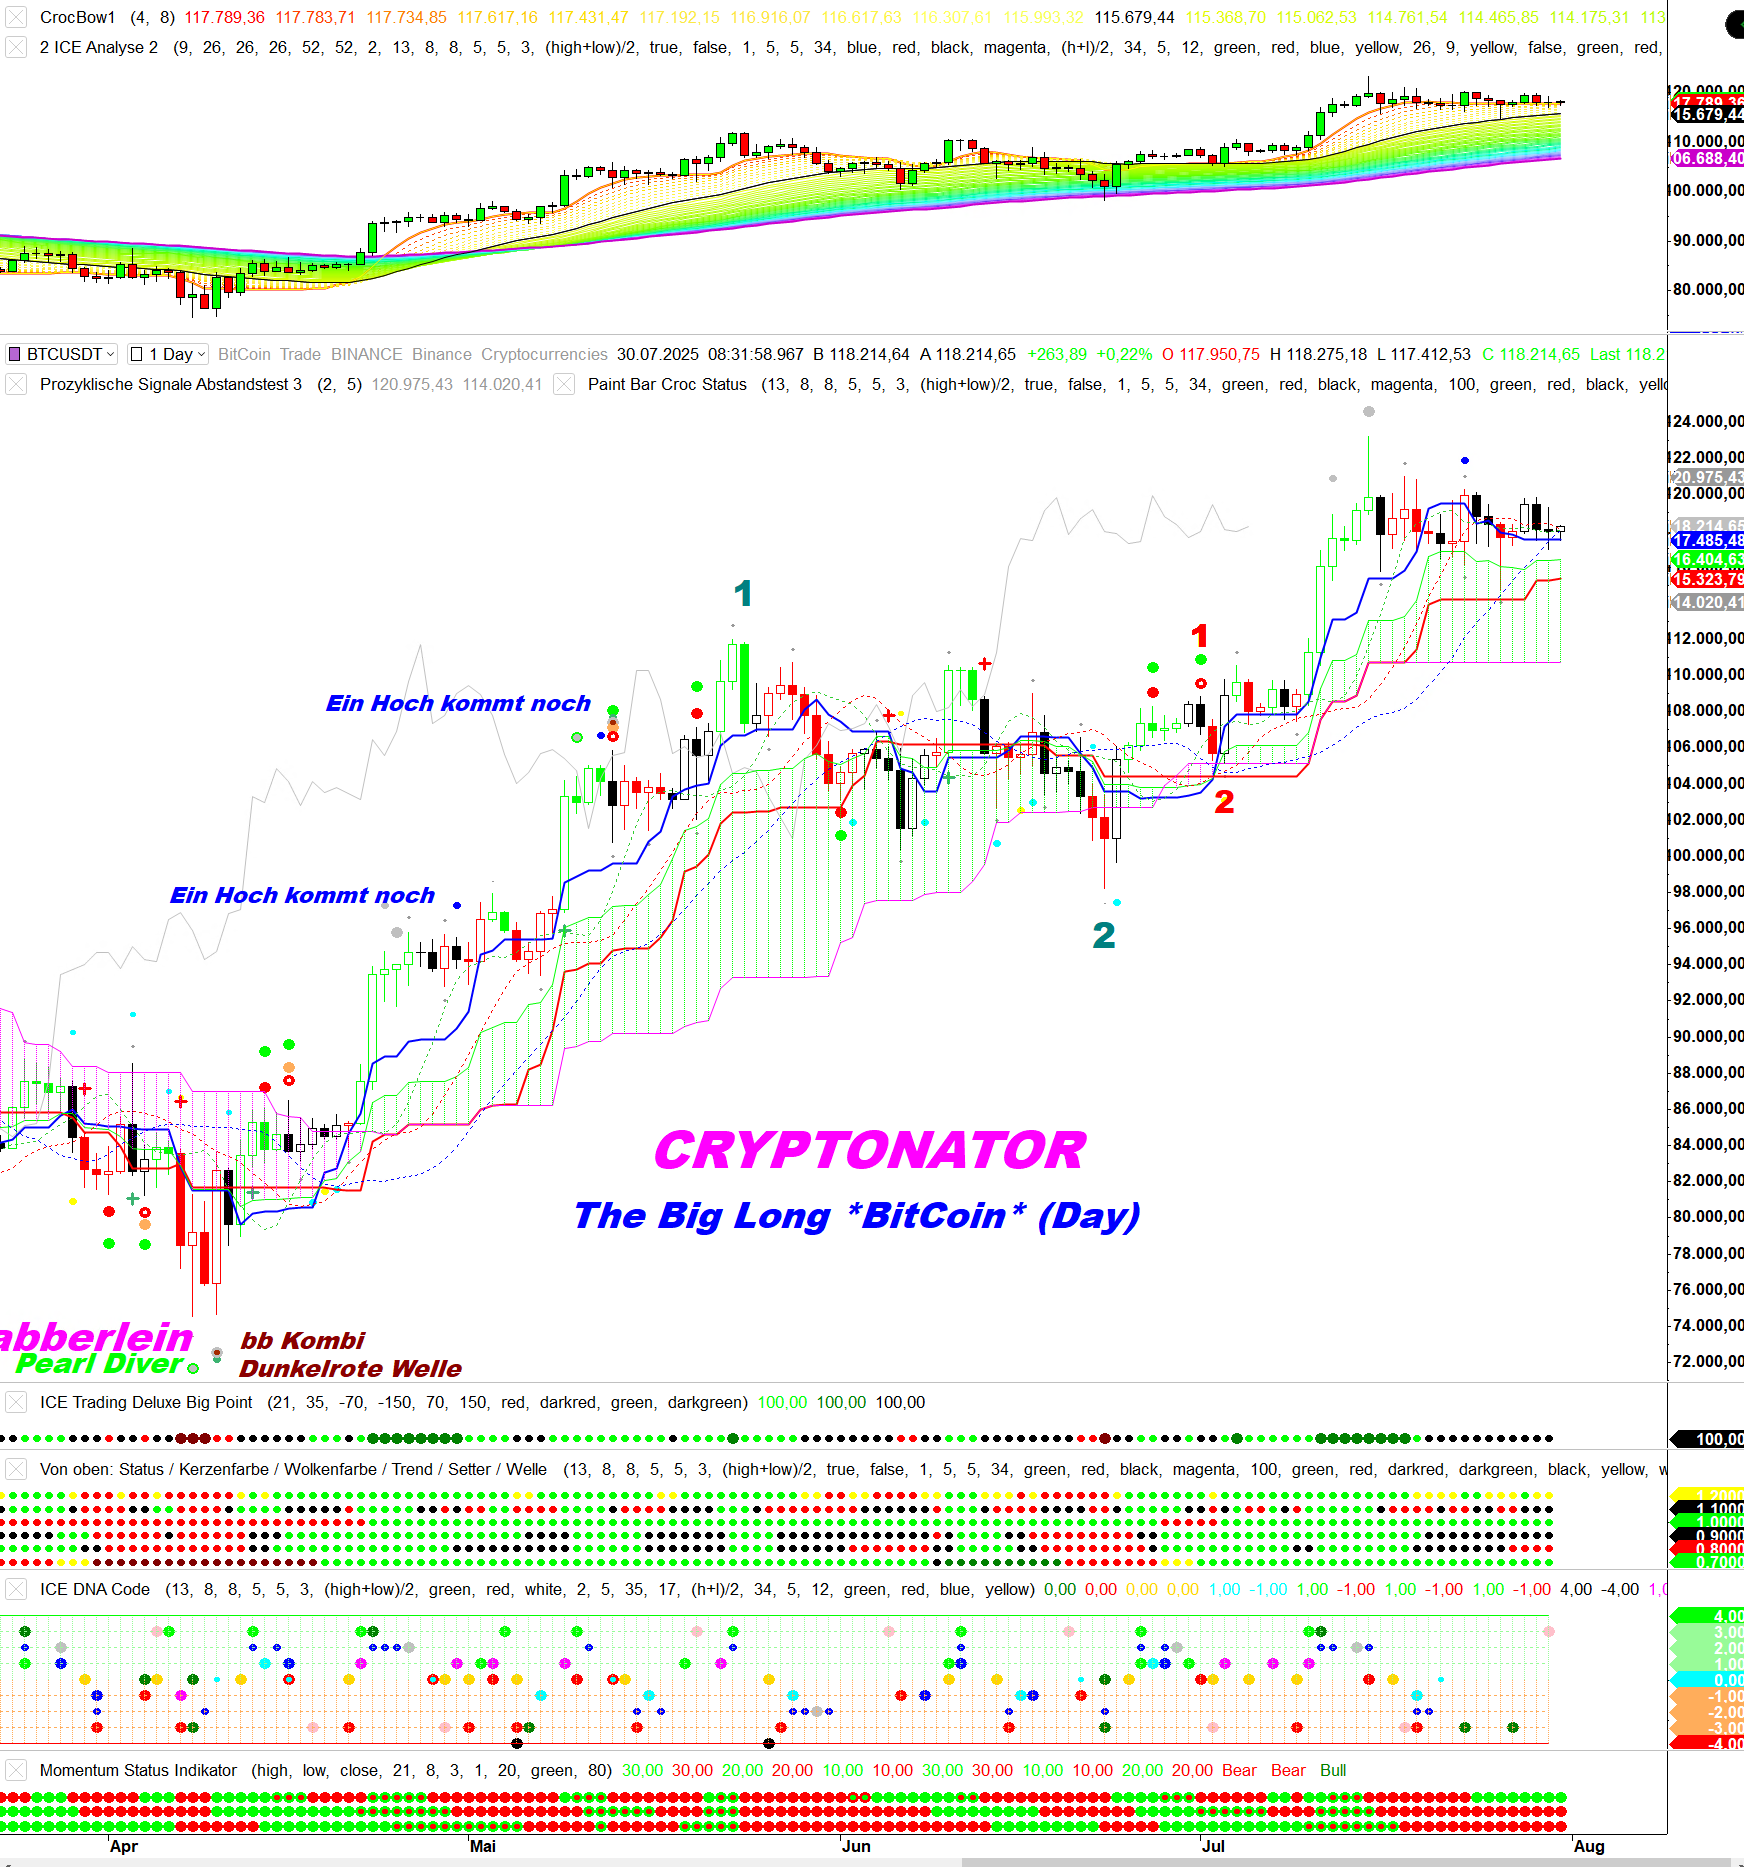The height and width of the screenshot is (1867, 1744).
Task: Close ICE Trading Deluxe Big Point panel
Action: pyautogui.click(x=16, y=1402)
